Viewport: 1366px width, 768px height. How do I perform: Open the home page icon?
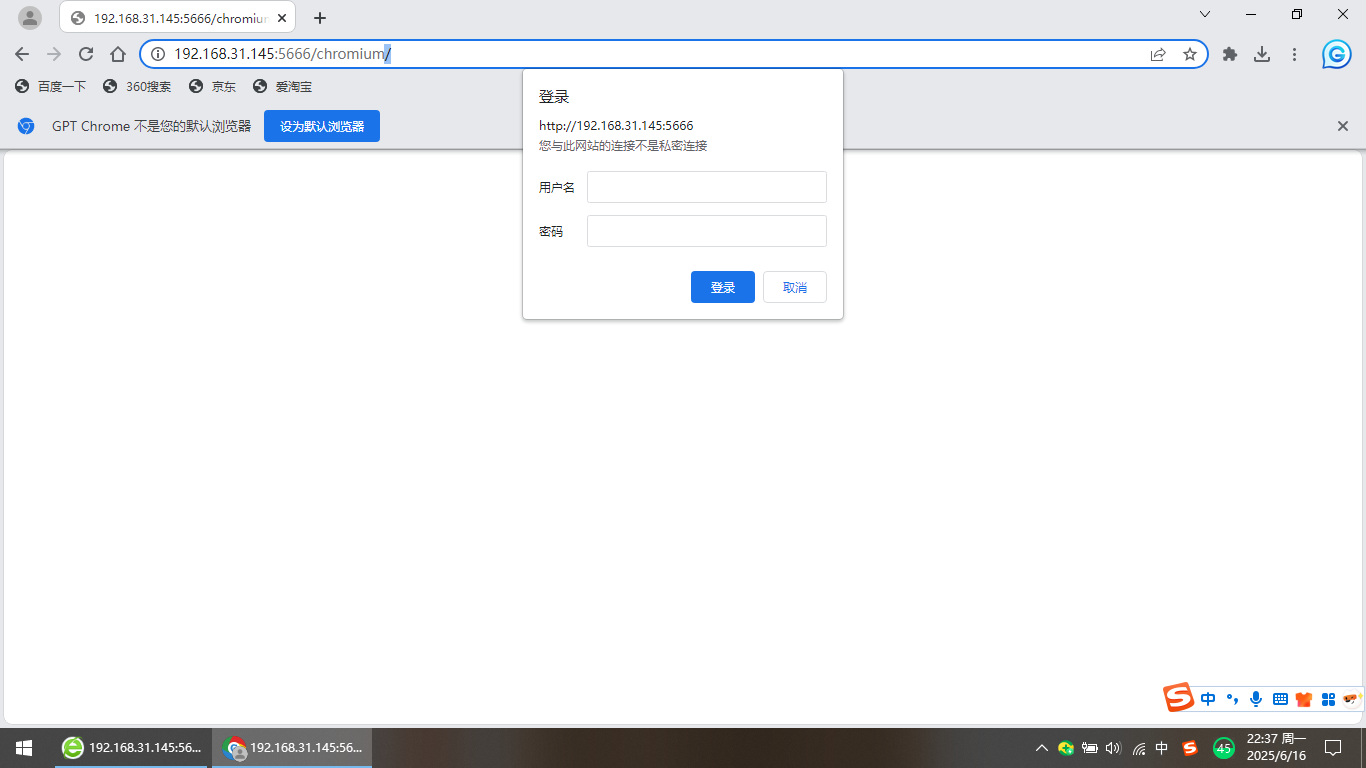pos(118,54)
